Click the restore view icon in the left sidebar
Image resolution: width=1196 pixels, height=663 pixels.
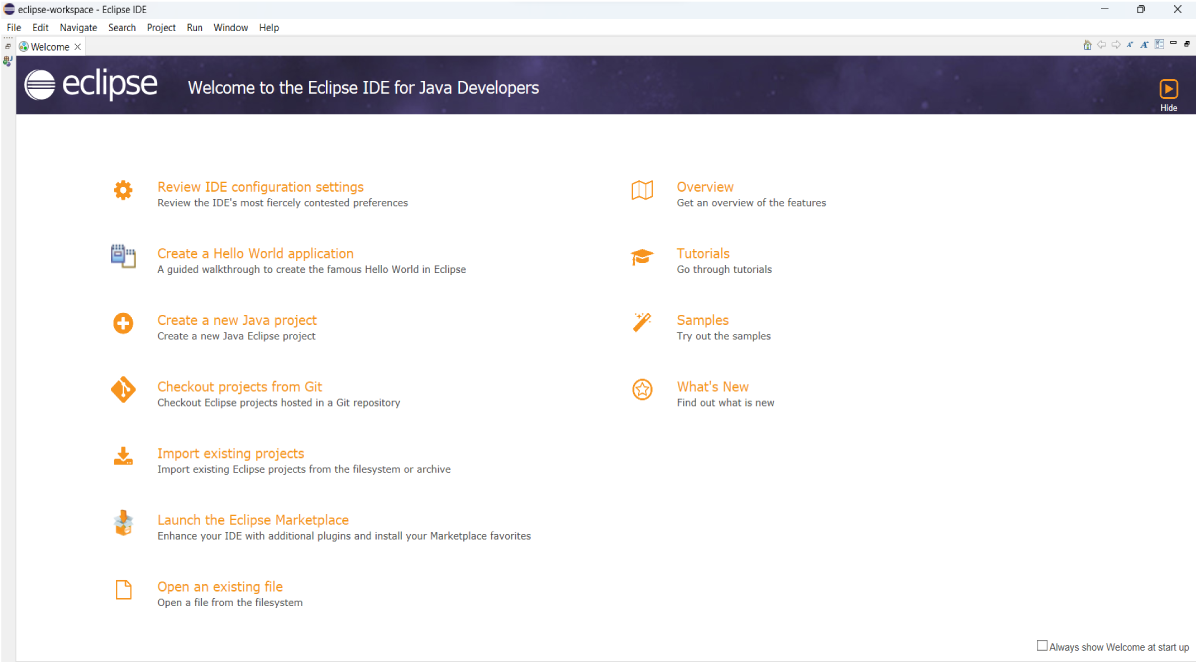7,45
